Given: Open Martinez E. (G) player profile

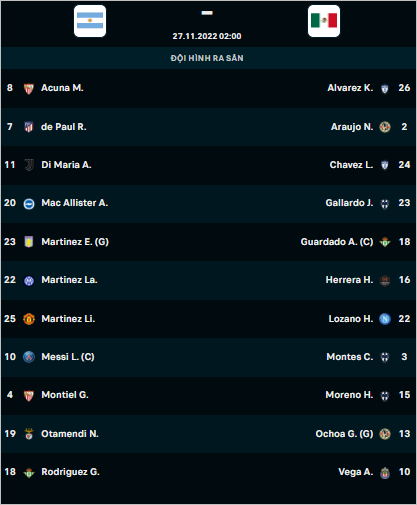Looking at the screenshot, I should point(75,242).
